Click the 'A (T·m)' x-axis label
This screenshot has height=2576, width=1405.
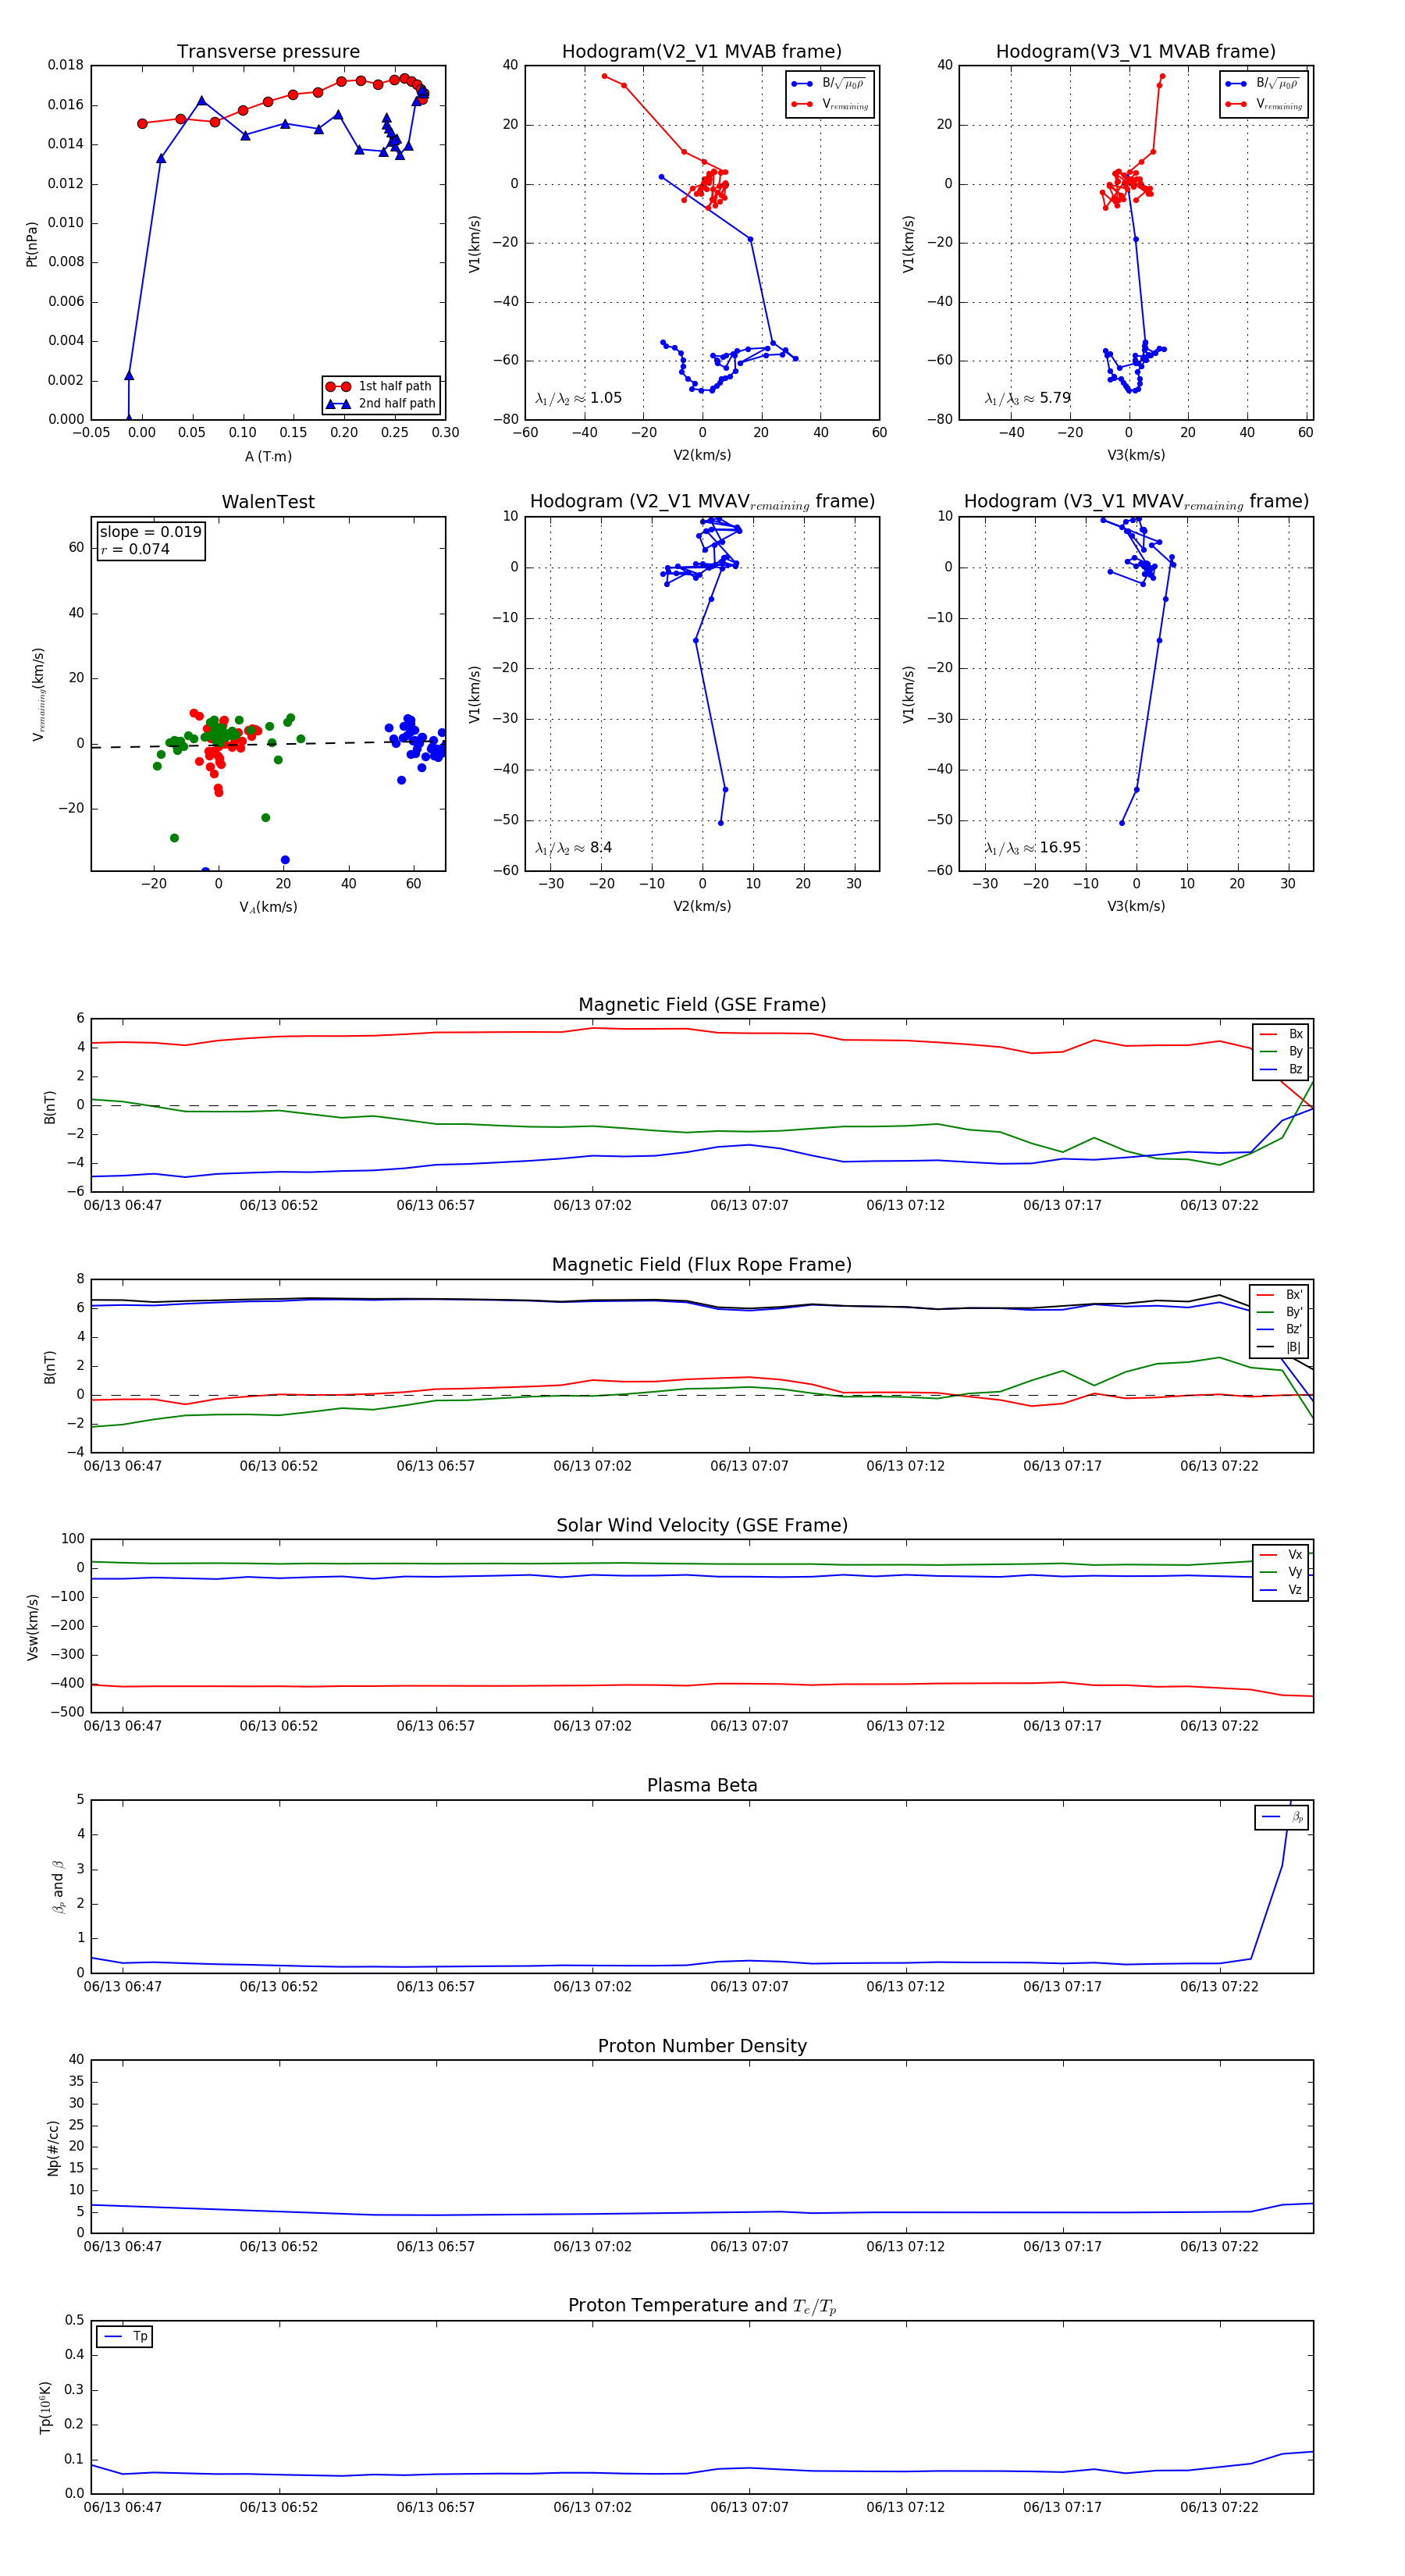tap(268, 456)
